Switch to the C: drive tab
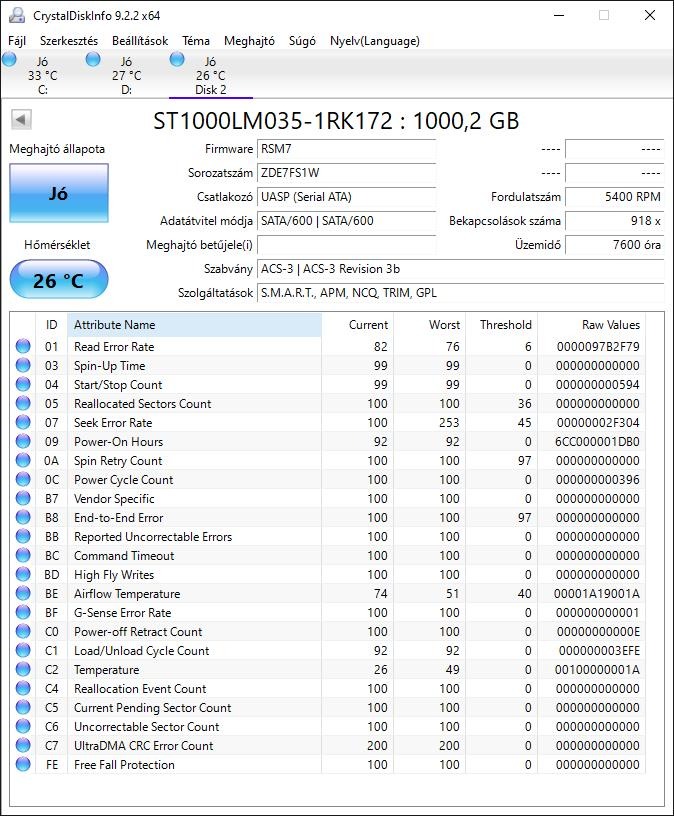Image resolution: width=674 pixels, height=816 pixels. pyautogui.click(x=43, y=75)
